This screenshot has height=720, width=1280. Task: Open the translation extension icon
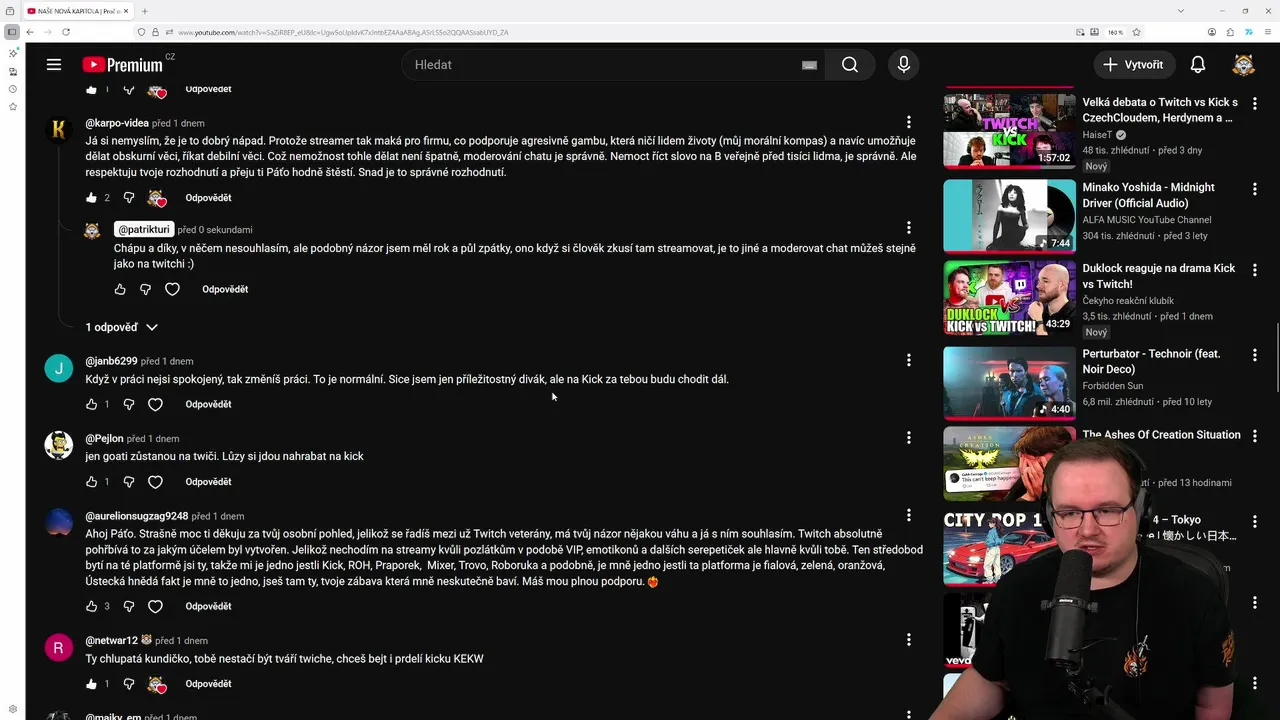click(x=1248, y=32)
